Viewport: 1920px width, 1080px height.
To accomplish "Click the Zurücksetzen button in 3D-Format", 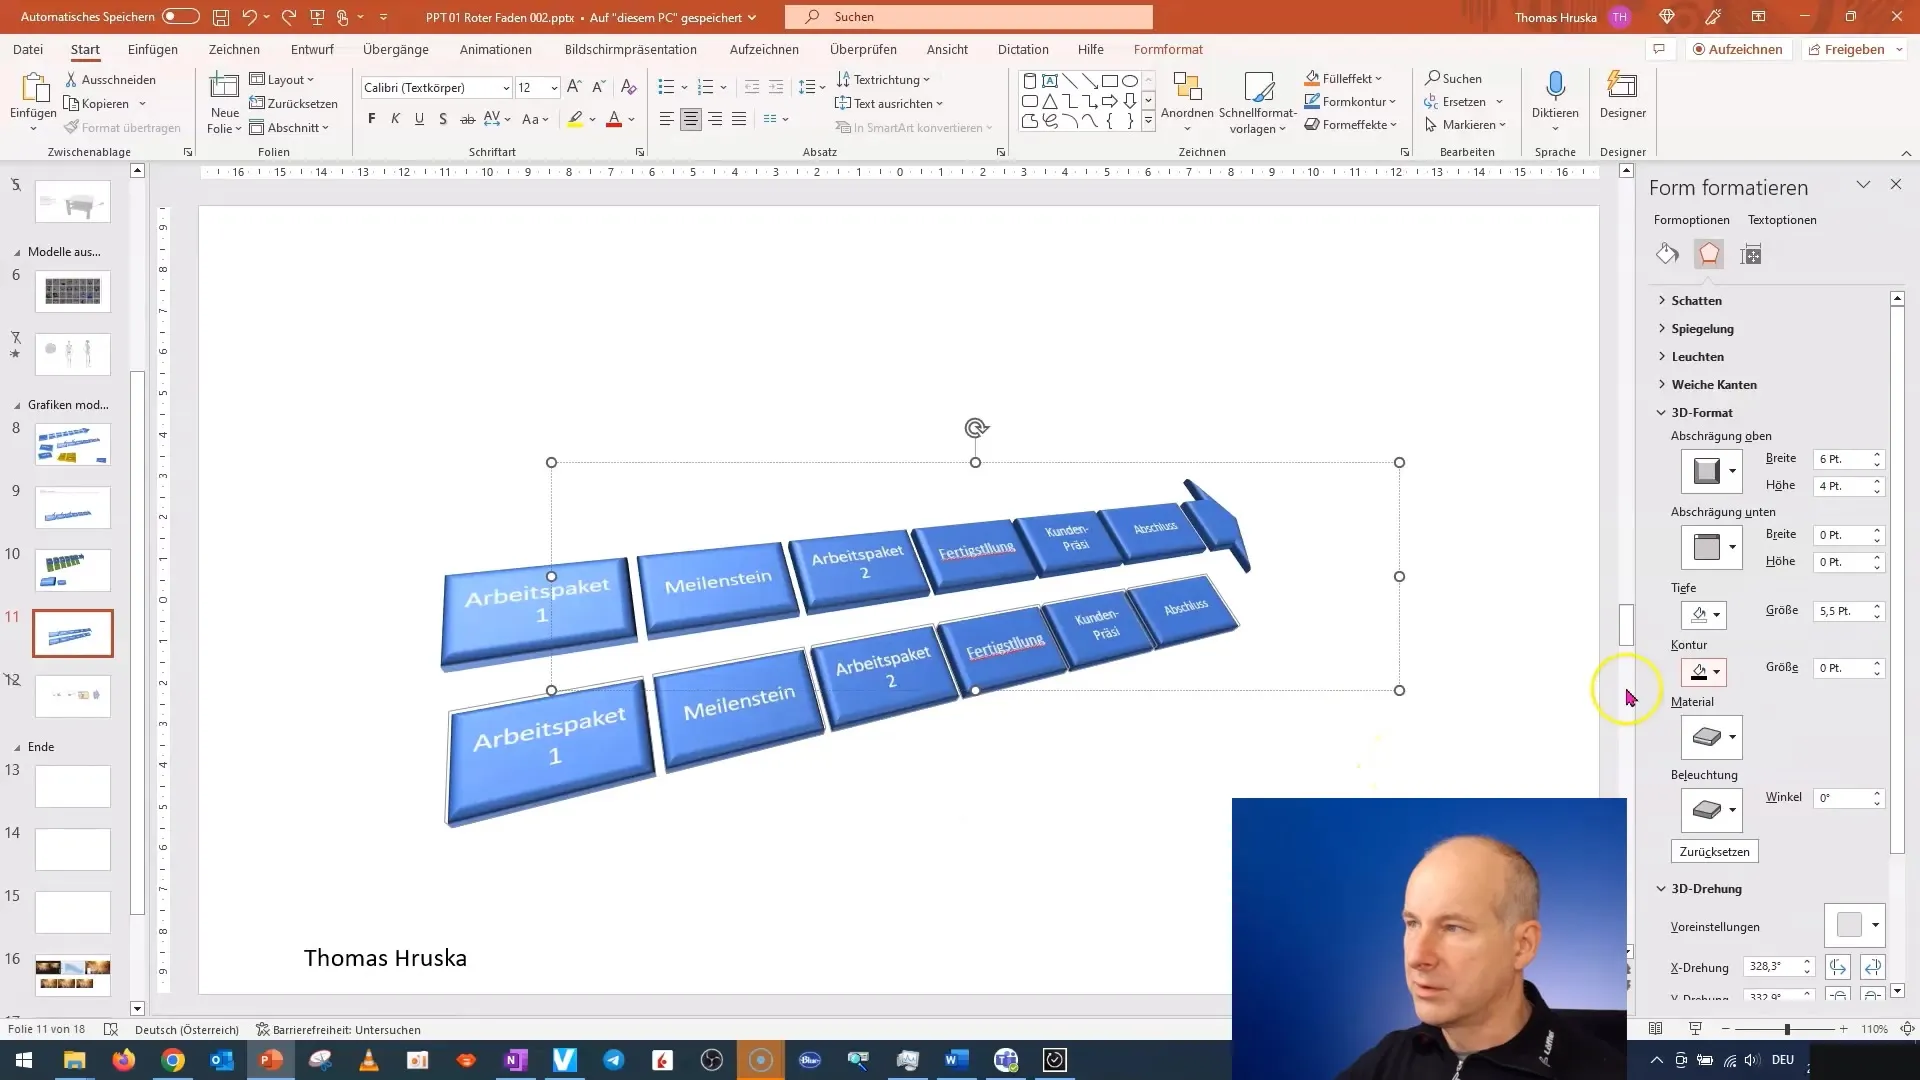I will point(1714,852).
